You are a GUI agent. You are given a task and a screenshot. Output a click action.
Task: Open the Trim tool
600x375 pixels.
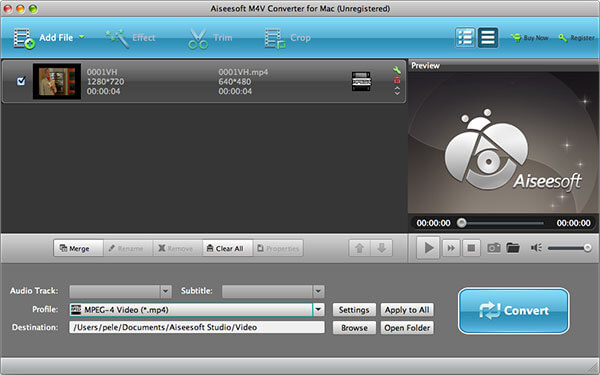pos(210,38)
